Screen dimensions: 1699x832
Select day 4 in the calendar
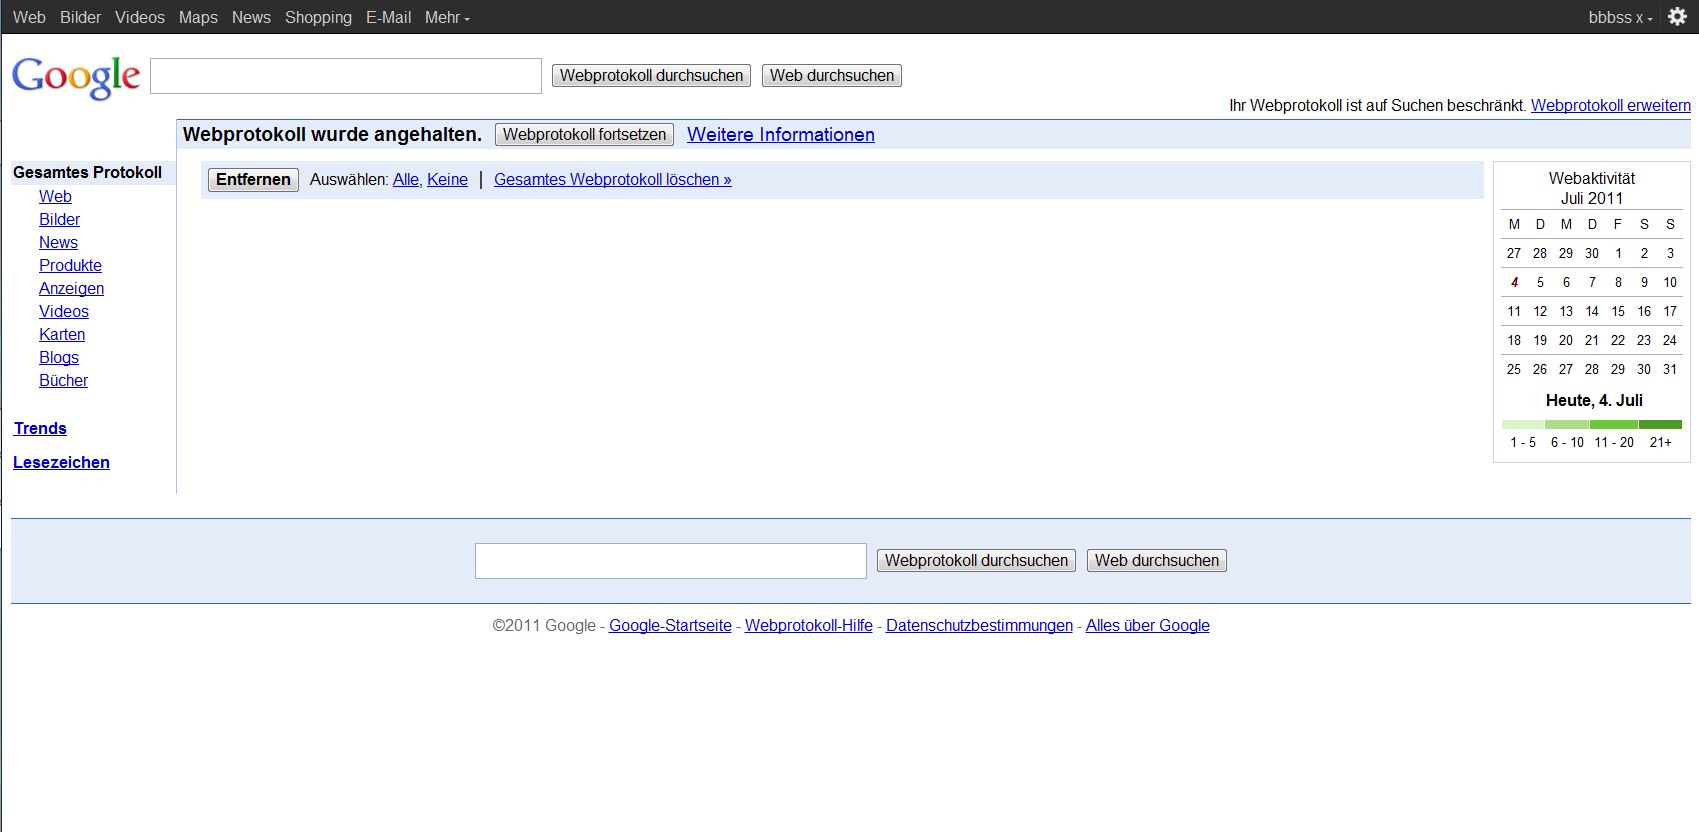[1514, 283]
